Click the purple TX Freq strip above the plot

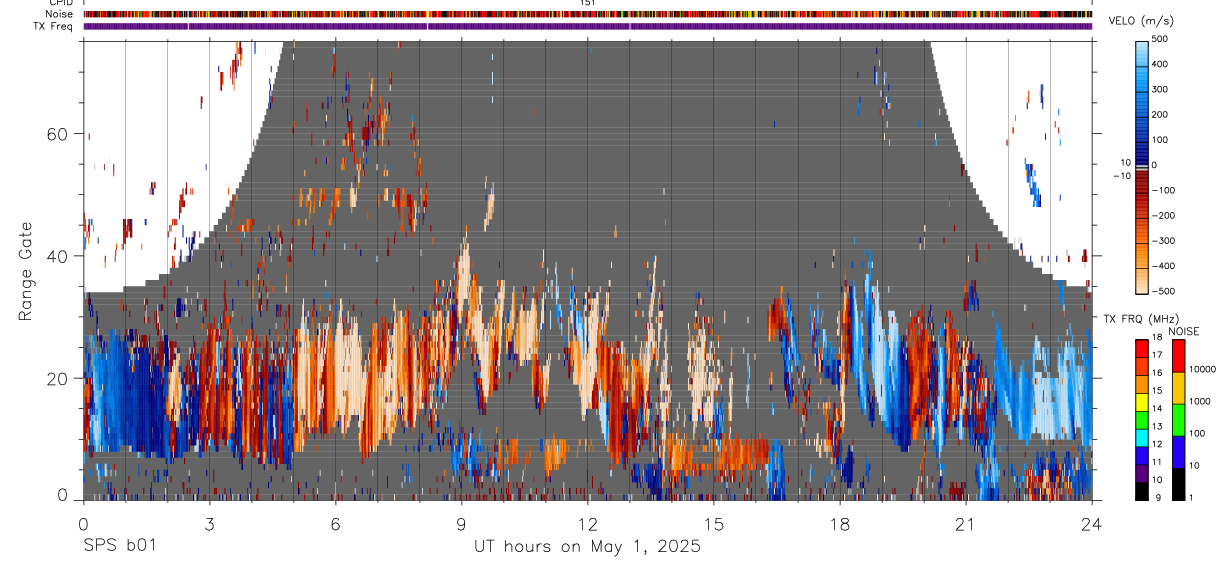pyautogui.click(x=587, y=26)
